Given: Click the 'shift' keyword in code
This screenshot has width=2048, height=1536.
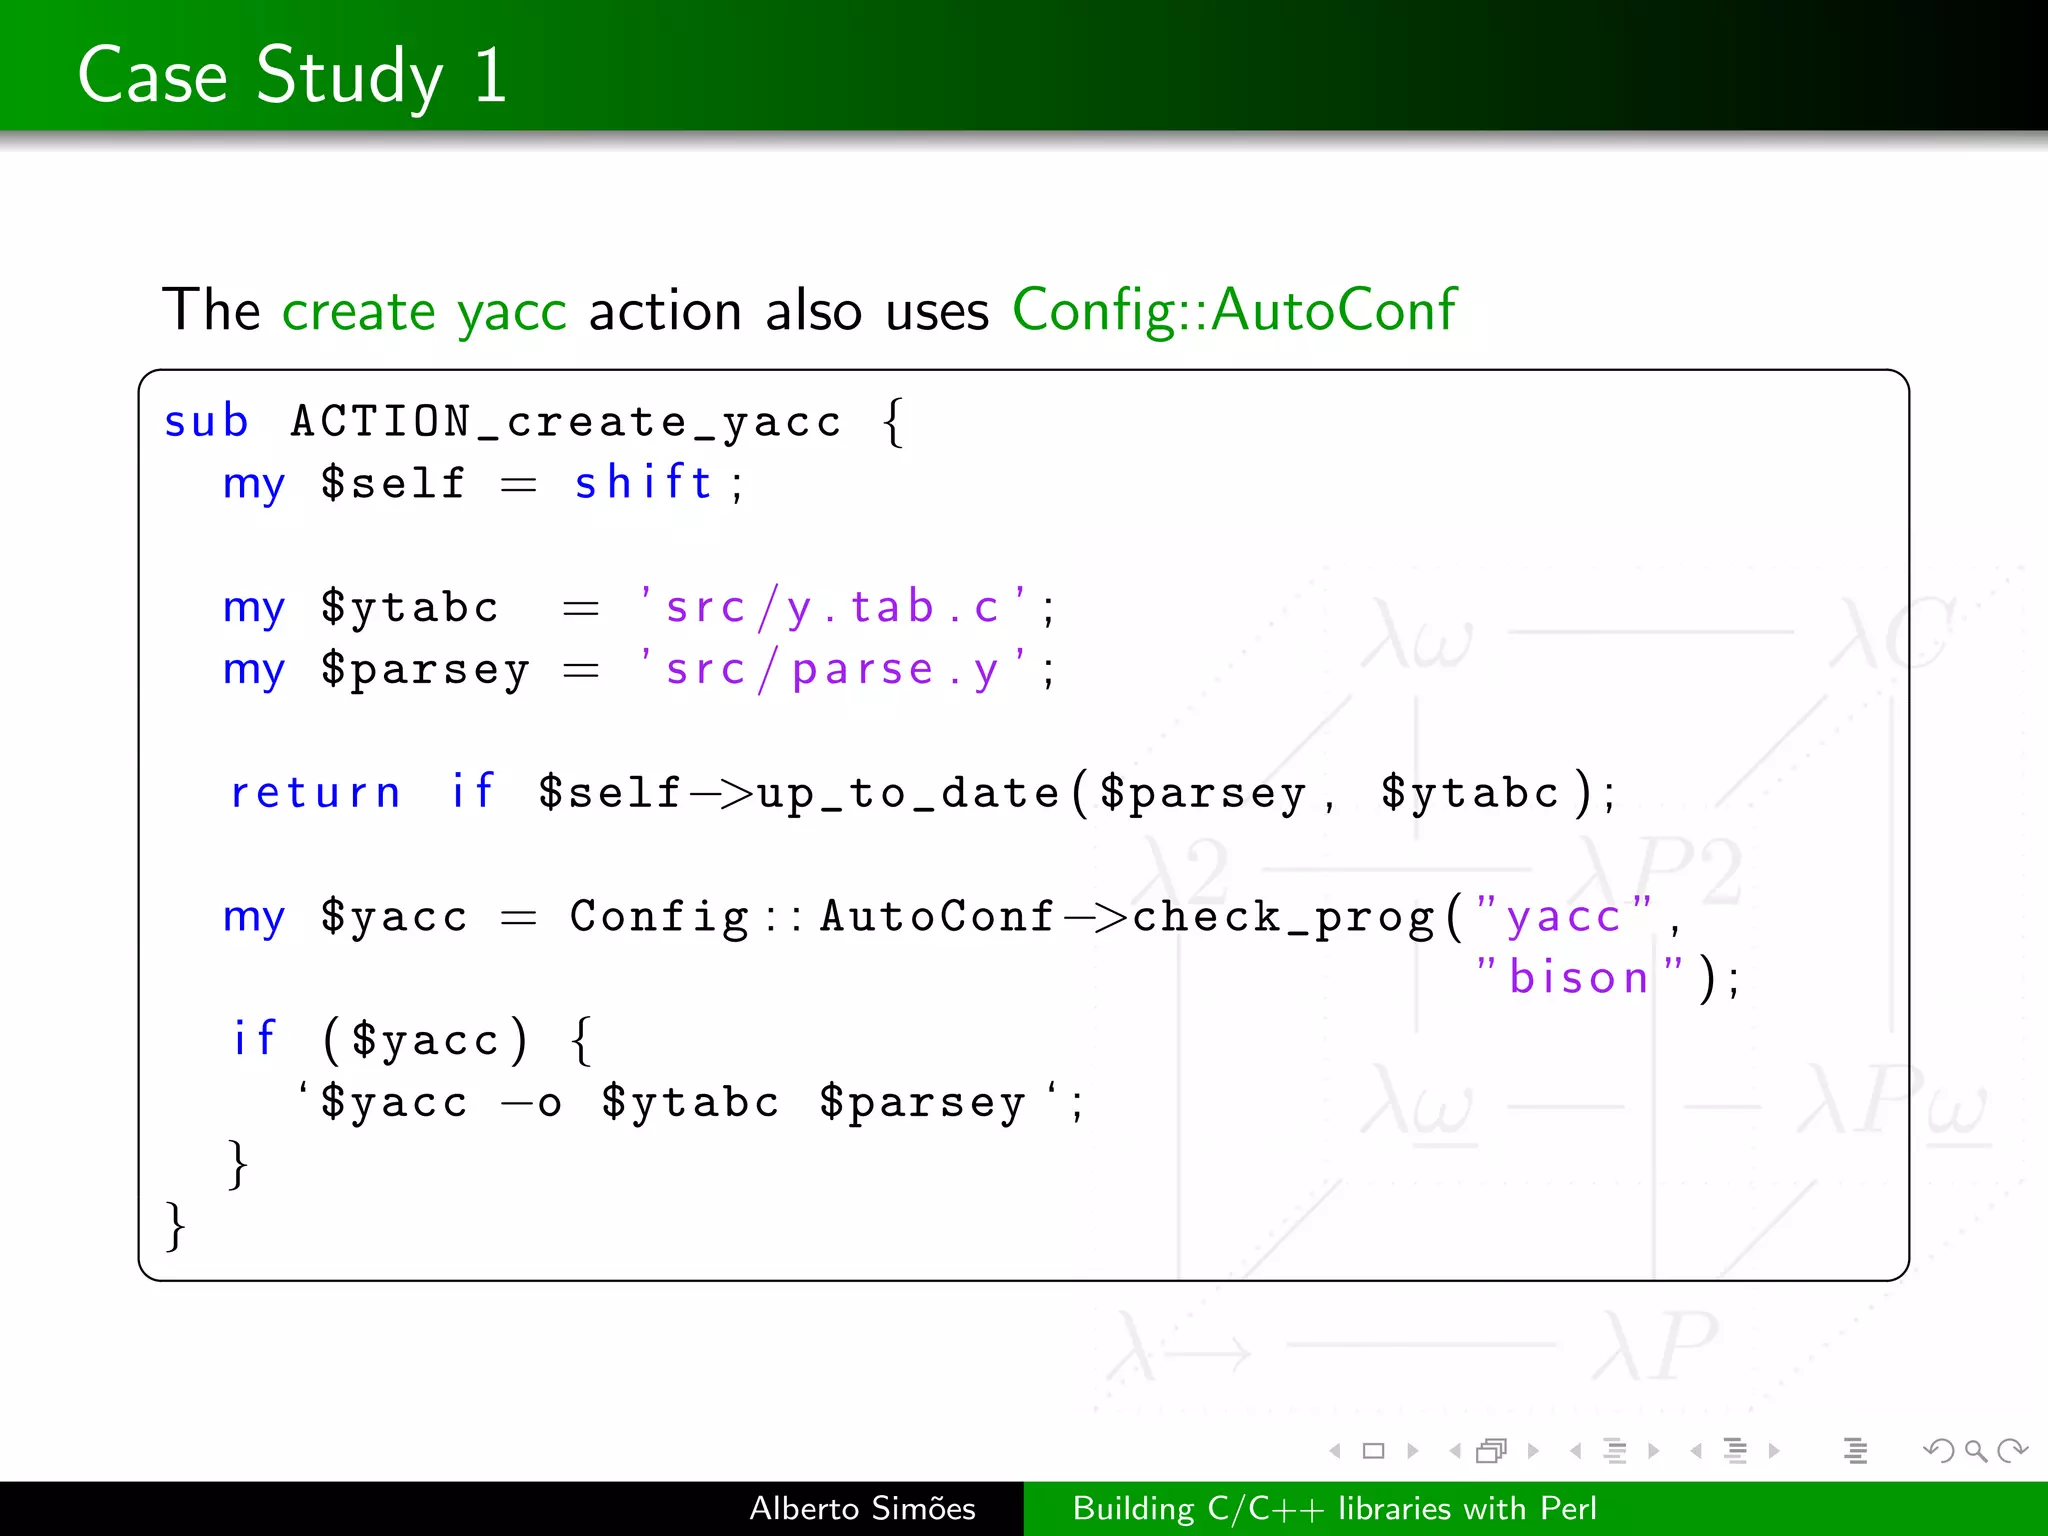Looking at the screenshot, I should 643,483.
